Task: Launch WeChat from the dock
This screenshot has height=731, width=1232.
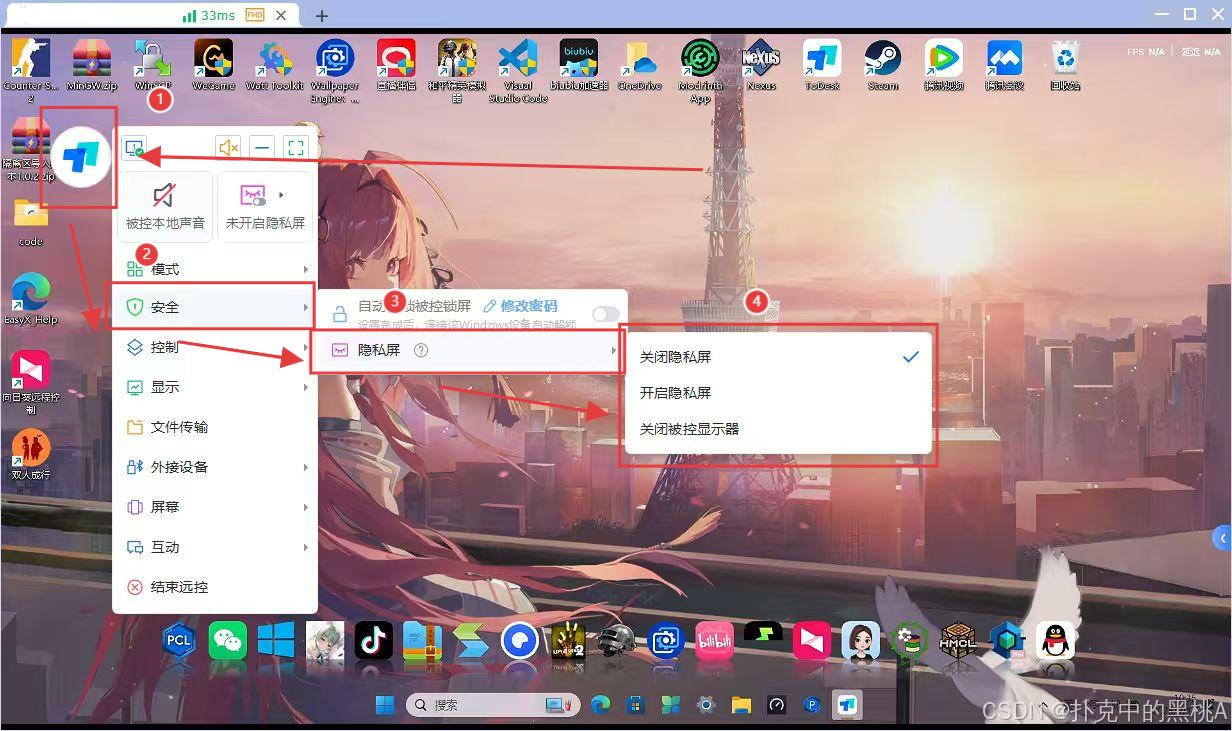Action: coord(228,640)
